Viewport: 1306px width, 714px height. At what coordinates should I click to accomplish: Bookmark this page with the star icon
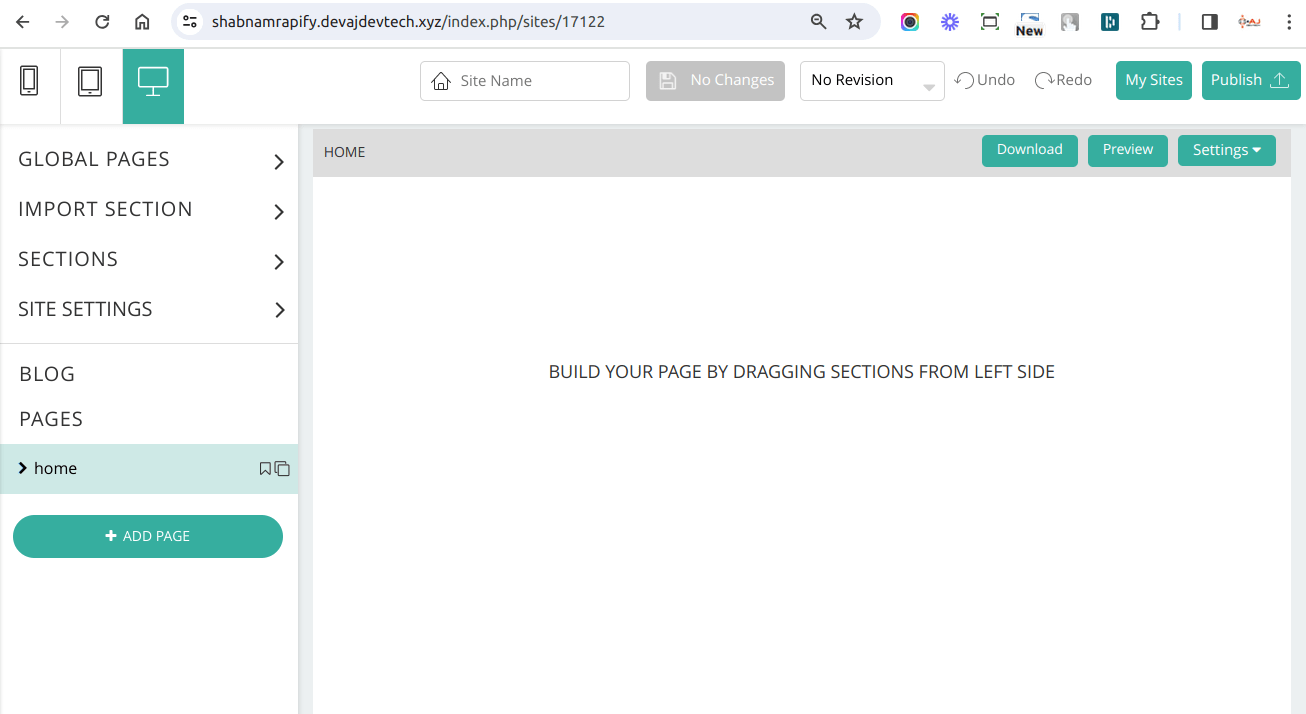(x=854, y=21)
